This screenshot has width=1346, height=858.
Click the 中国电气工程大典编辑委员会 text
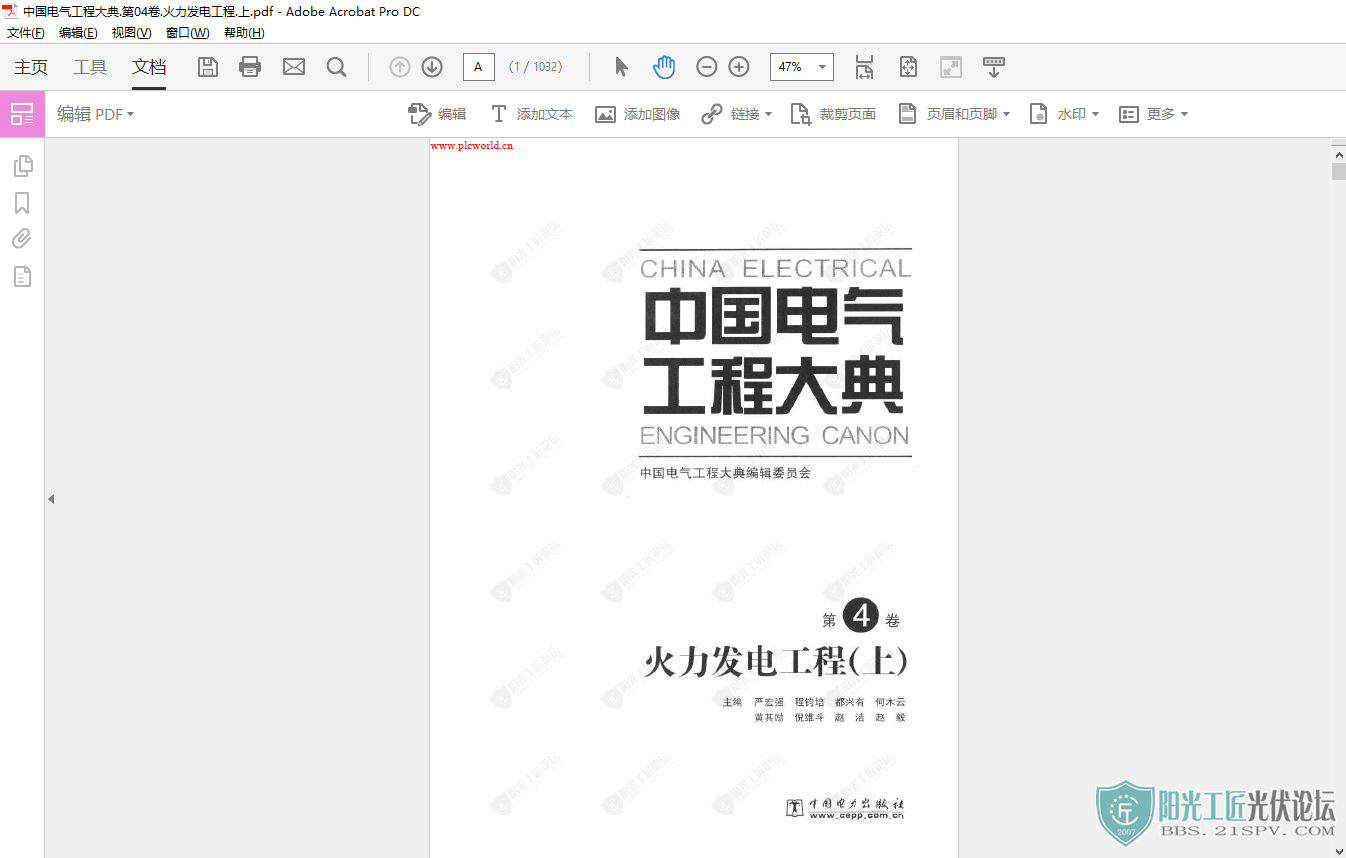click(x=725, y=473)
